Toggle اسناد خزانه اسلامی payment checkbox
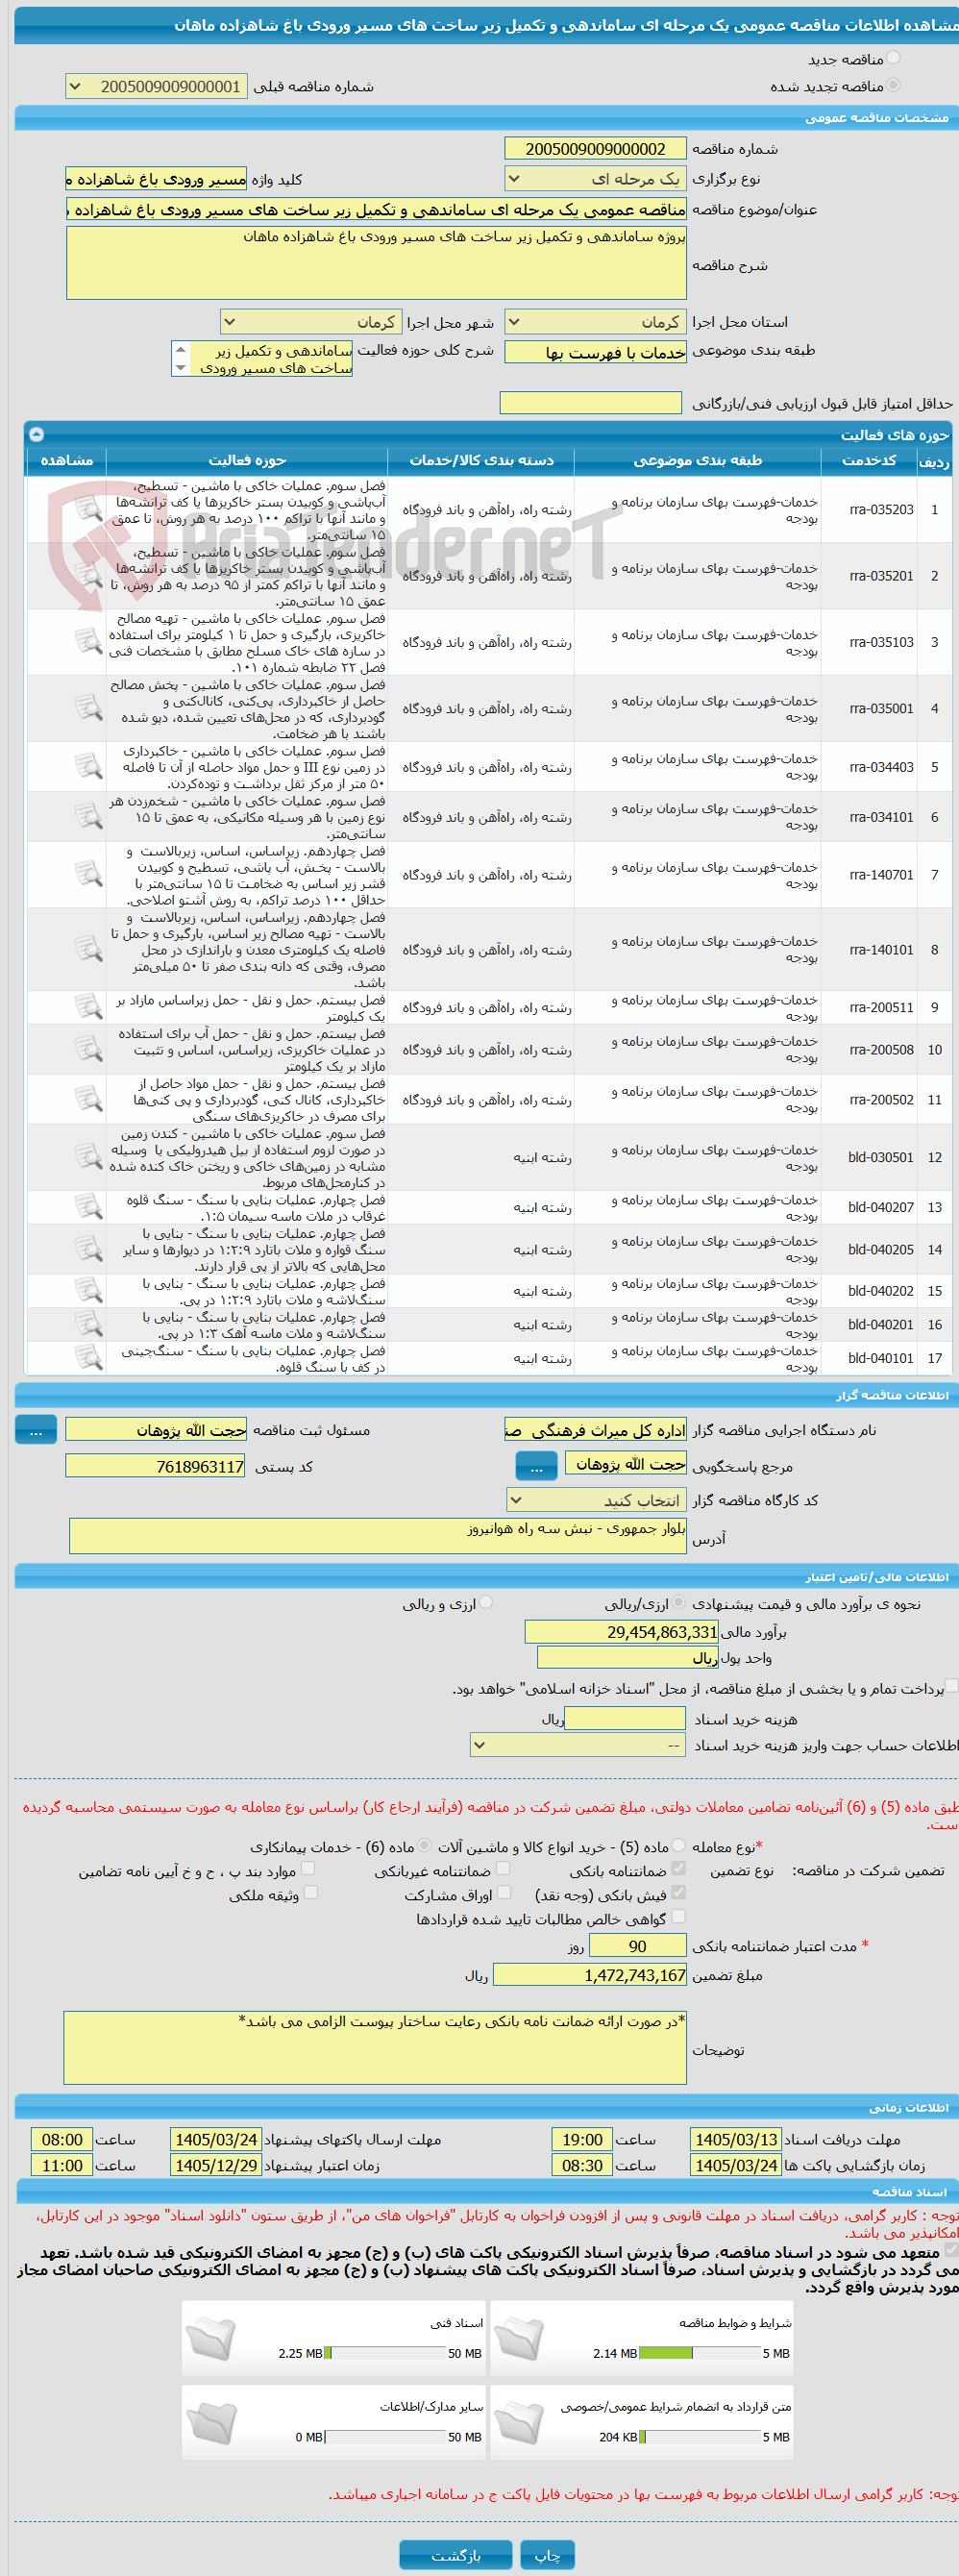The width and height of the screenshot is (959, 2576). coord(952,1687)
